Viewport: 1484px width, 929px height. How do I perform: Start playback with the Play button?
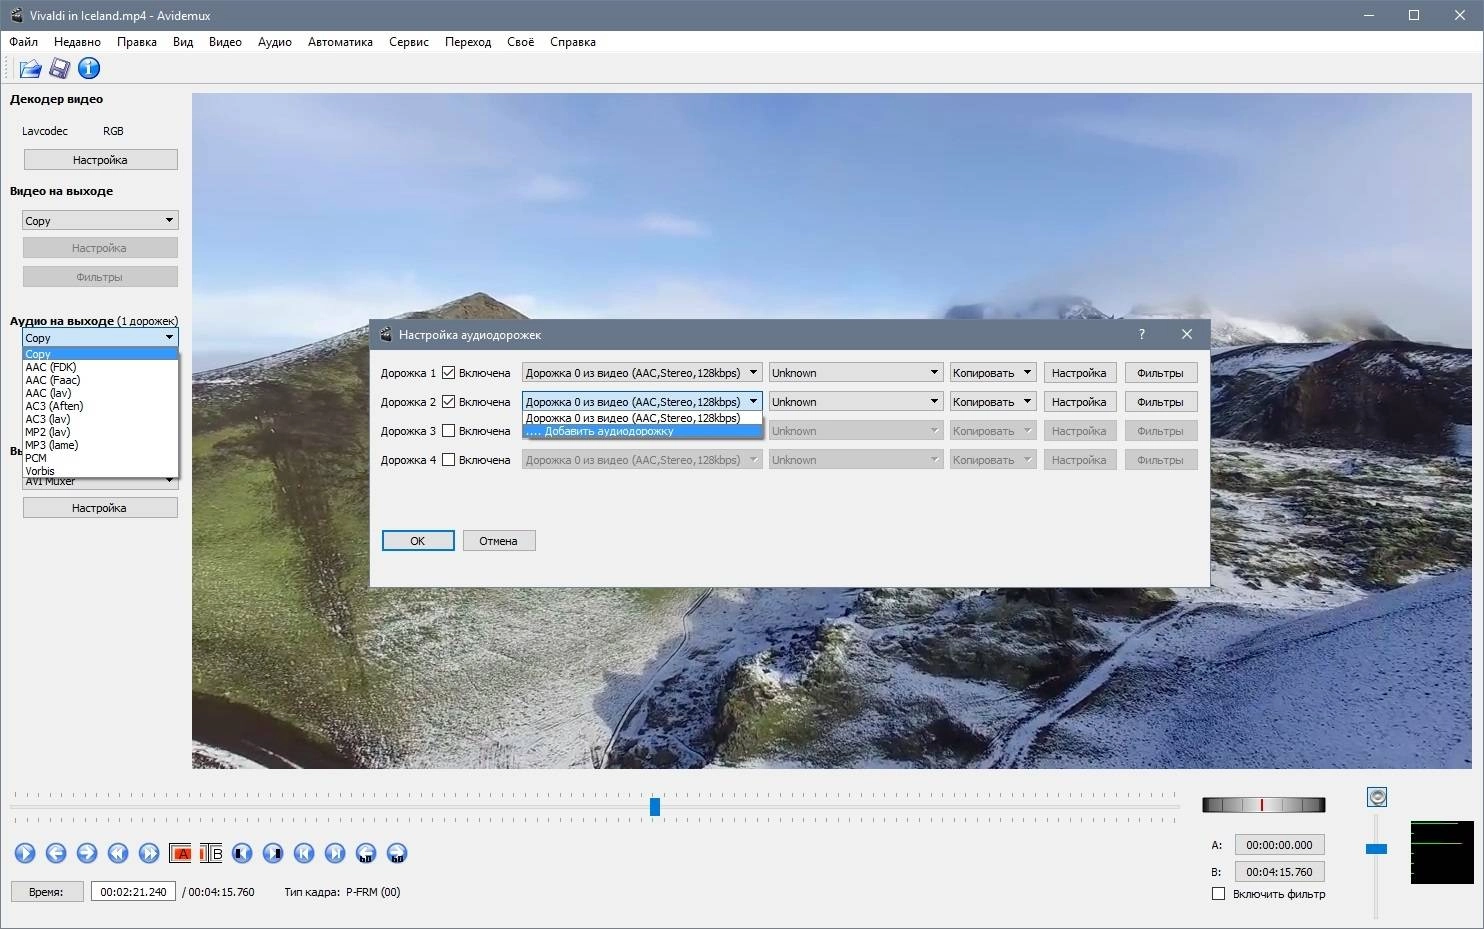tap(25, 853)
